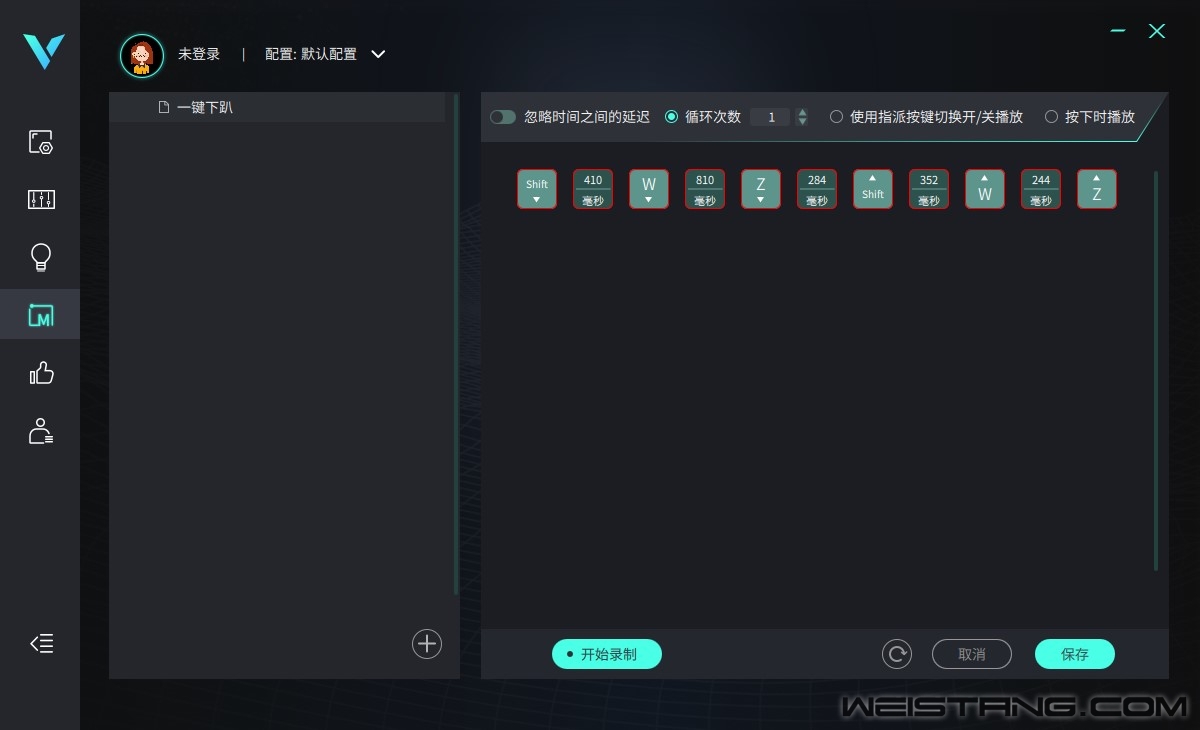Toggle 忽略时间之间的延迟 switch
The image size is (1200, 730).
503,117
